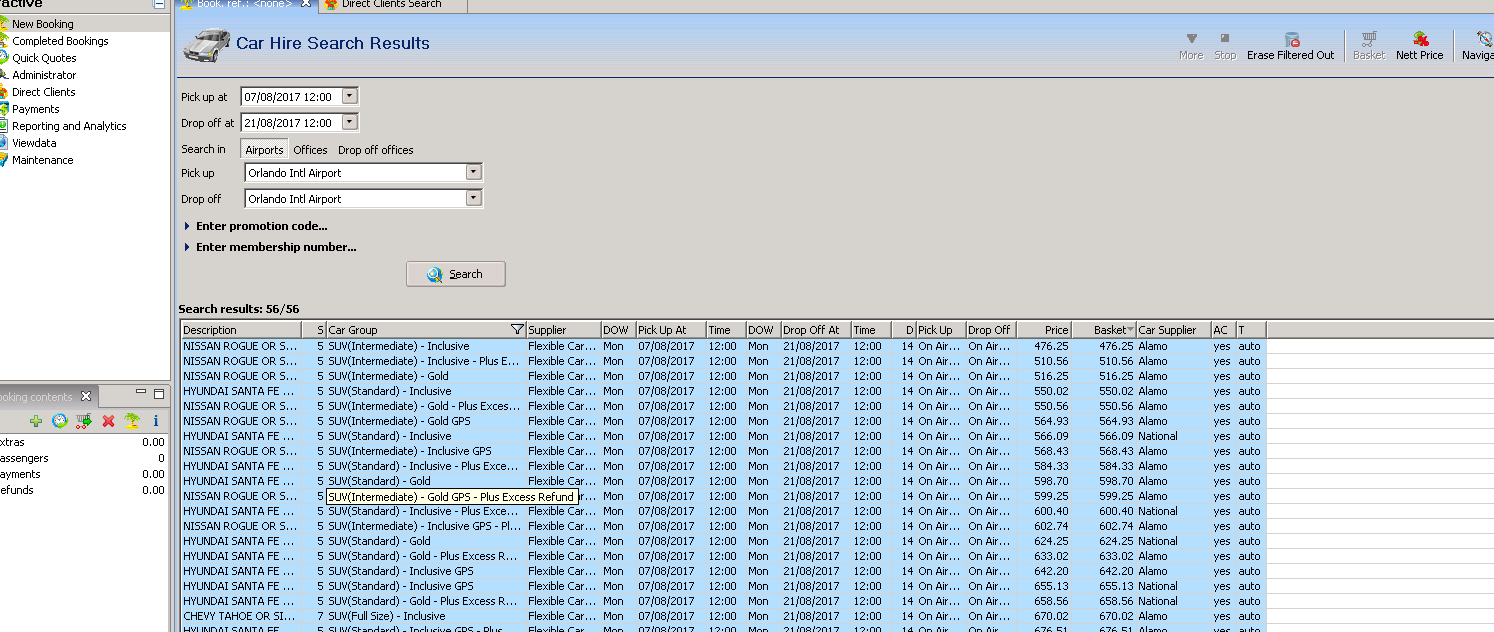
Task: Click the magnifier globe icon on Search button
Action: coord(435,274)
